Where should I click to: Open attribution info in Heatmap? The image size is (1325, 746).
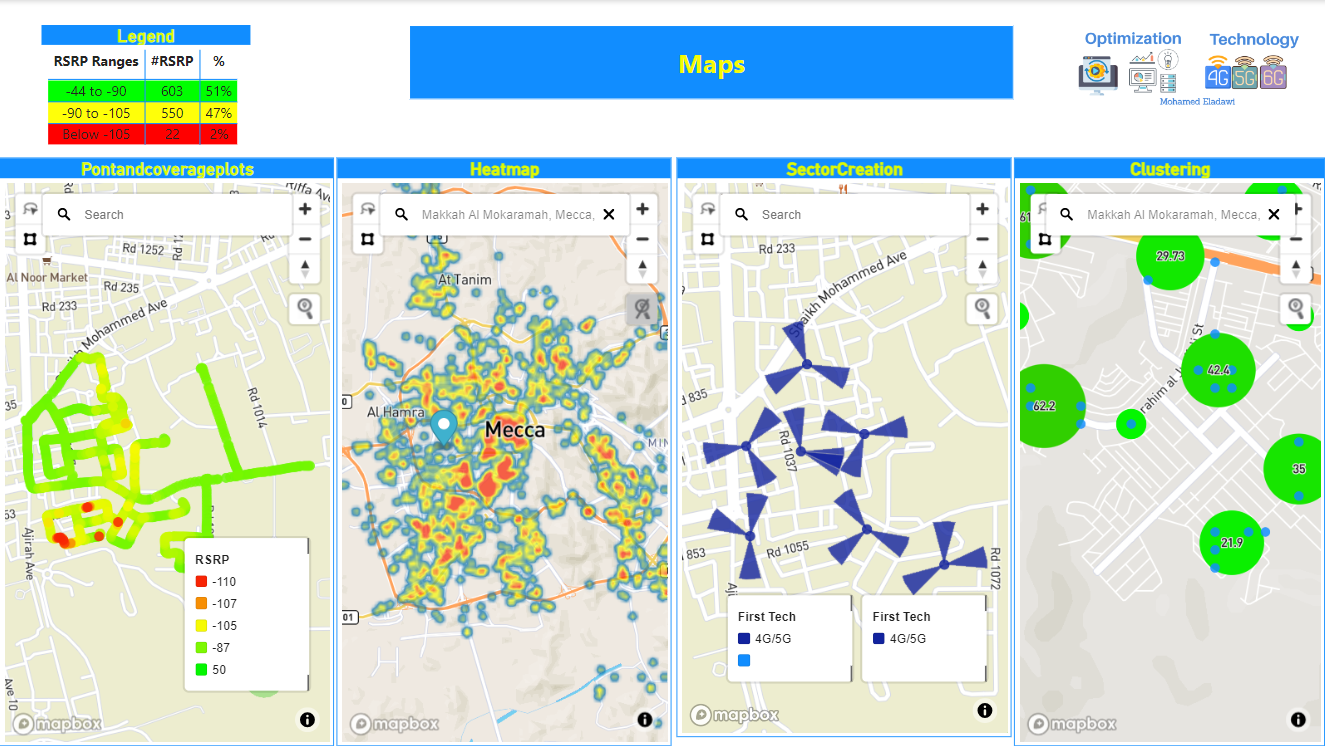click(645, 719)
